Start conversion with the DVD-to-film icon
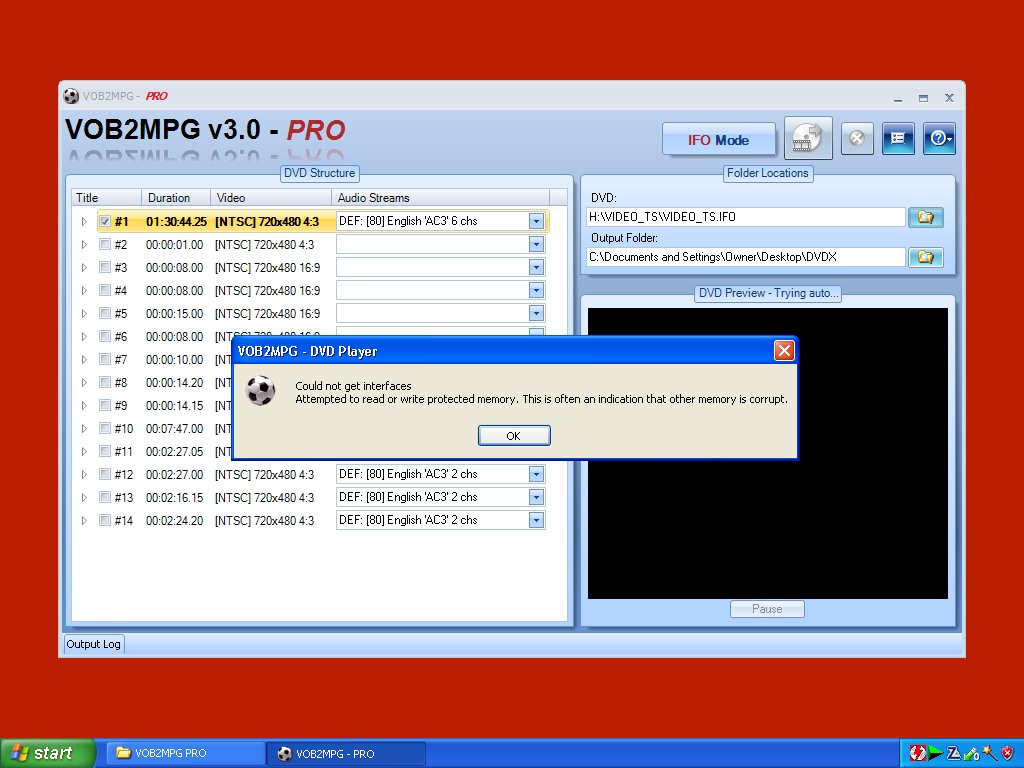Image resolution: width=1024 pixels, height=768 pixels. pos(808,138)
